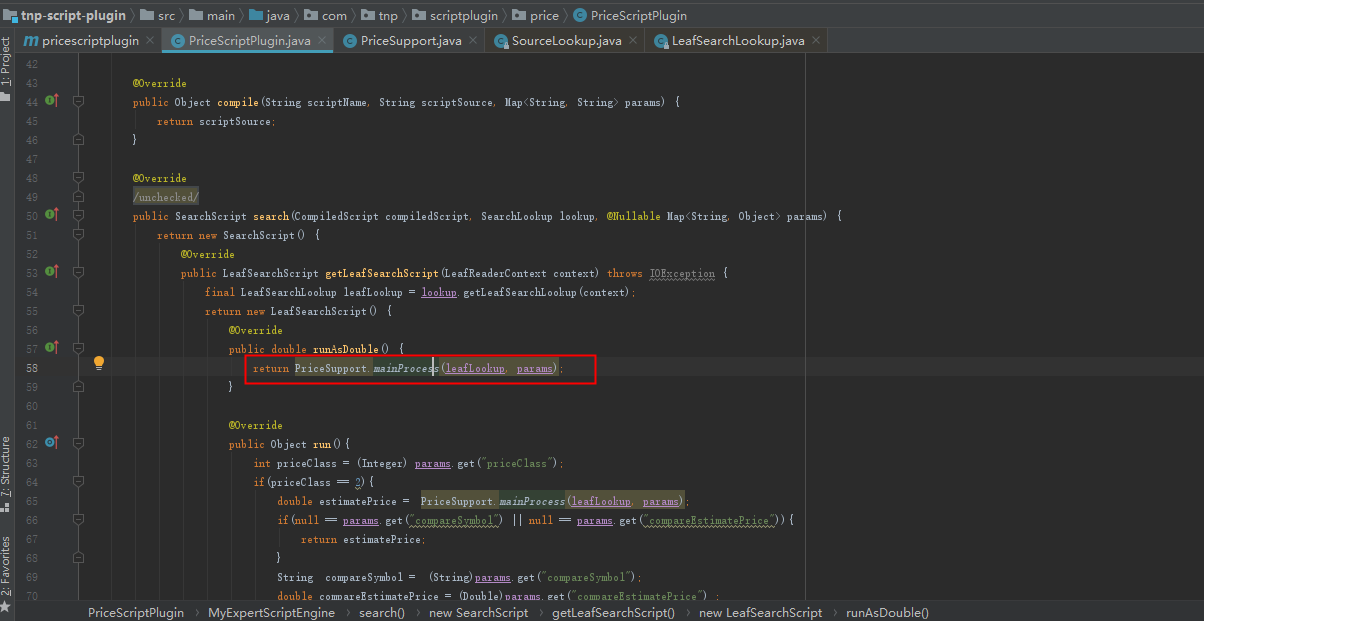Click the implements-method gutter icon on line 57
This screenshot has height=621, width=1345.
[52, 348]
